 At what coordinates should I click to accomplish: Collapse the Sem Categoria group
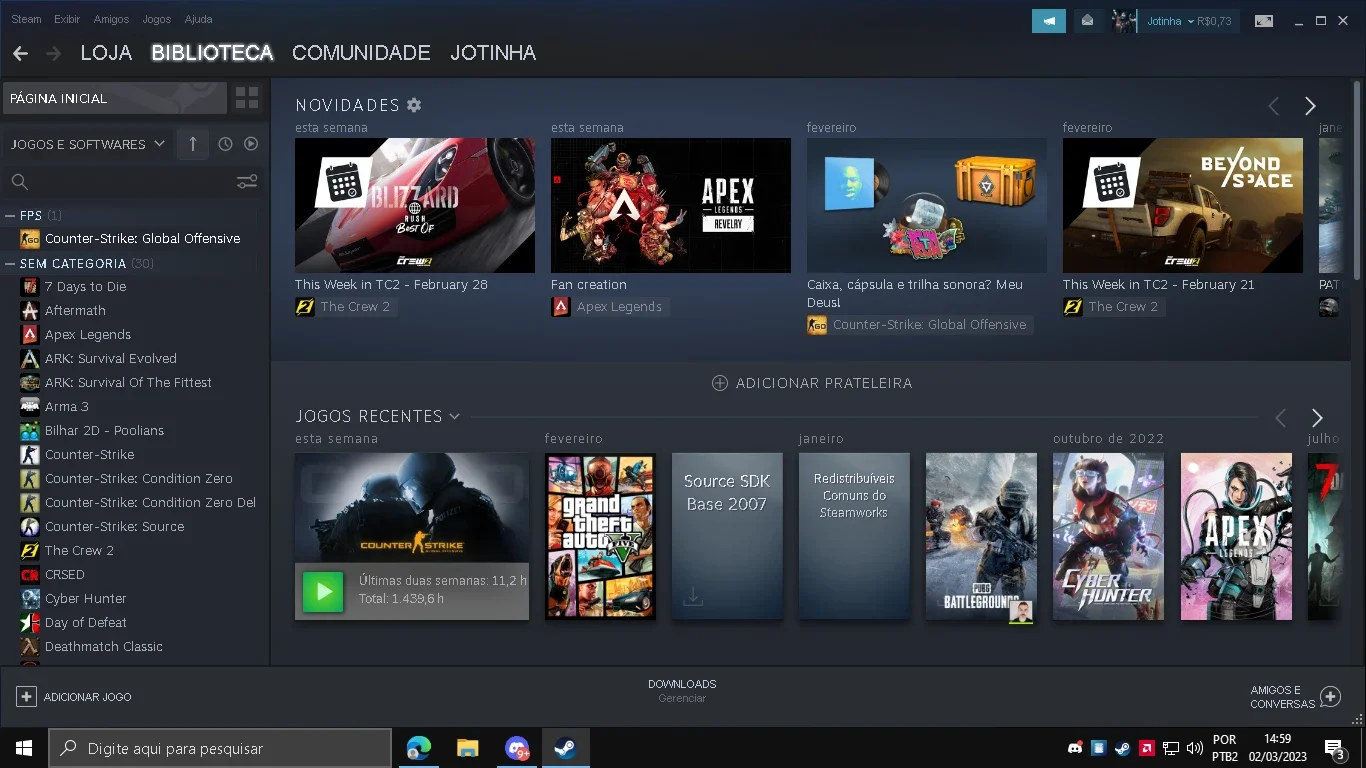click(x=10, y=264)
